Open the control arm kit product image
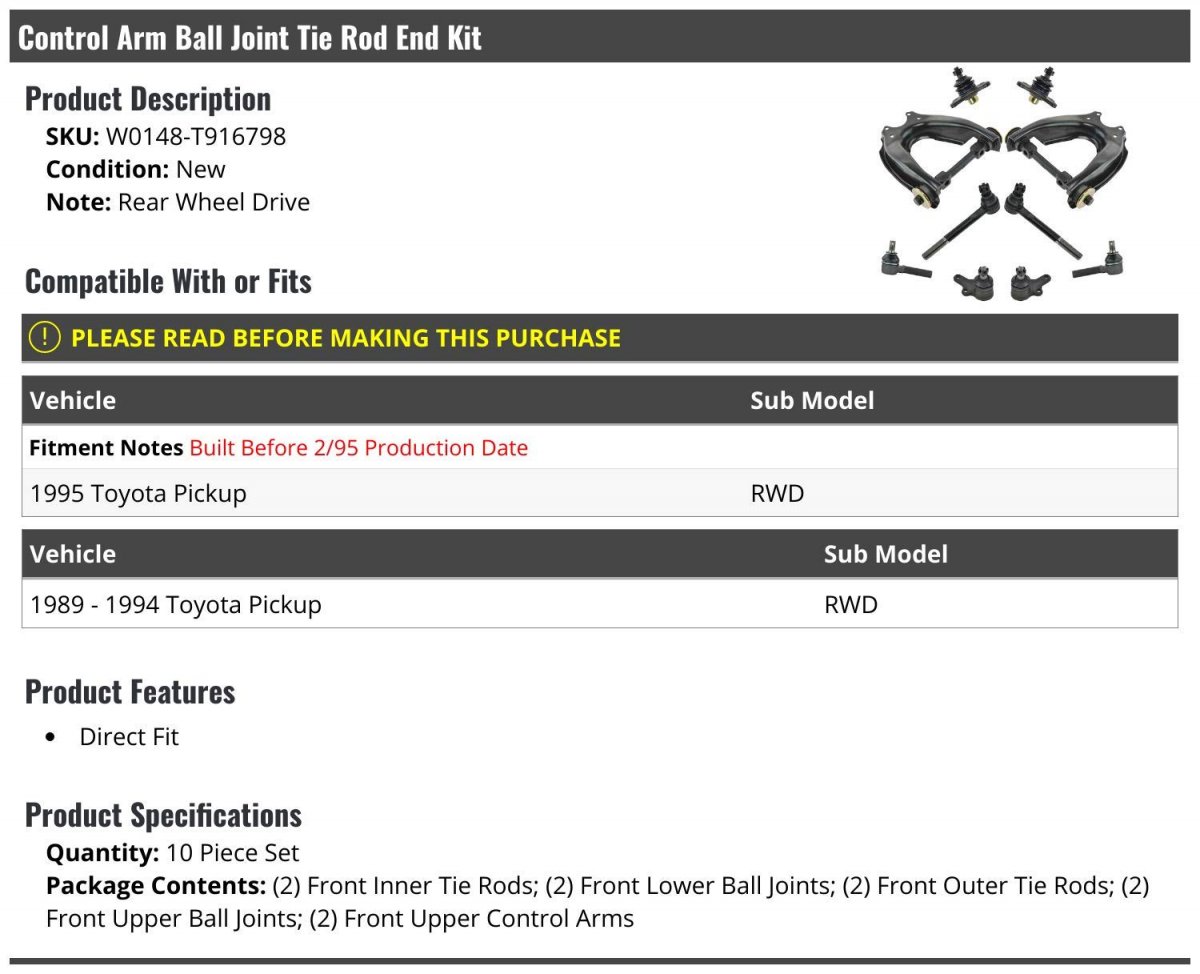 tap(1003, 185)
